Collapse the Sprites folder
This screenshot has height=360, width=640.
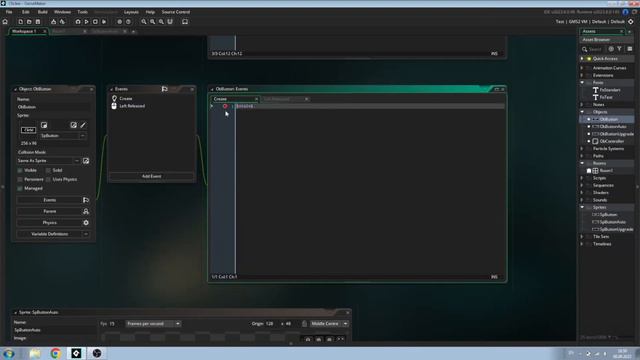(x=582, y=207)
